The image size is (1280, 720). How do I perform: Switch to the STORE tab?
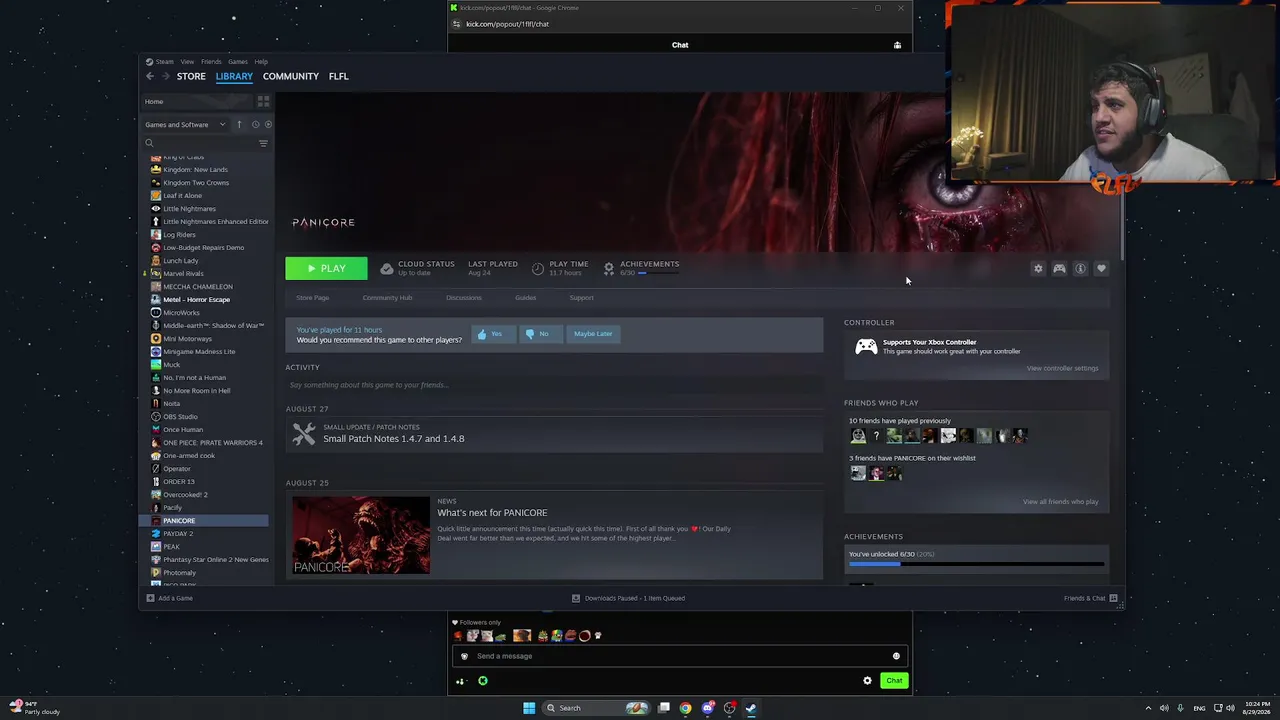point(191,76)
